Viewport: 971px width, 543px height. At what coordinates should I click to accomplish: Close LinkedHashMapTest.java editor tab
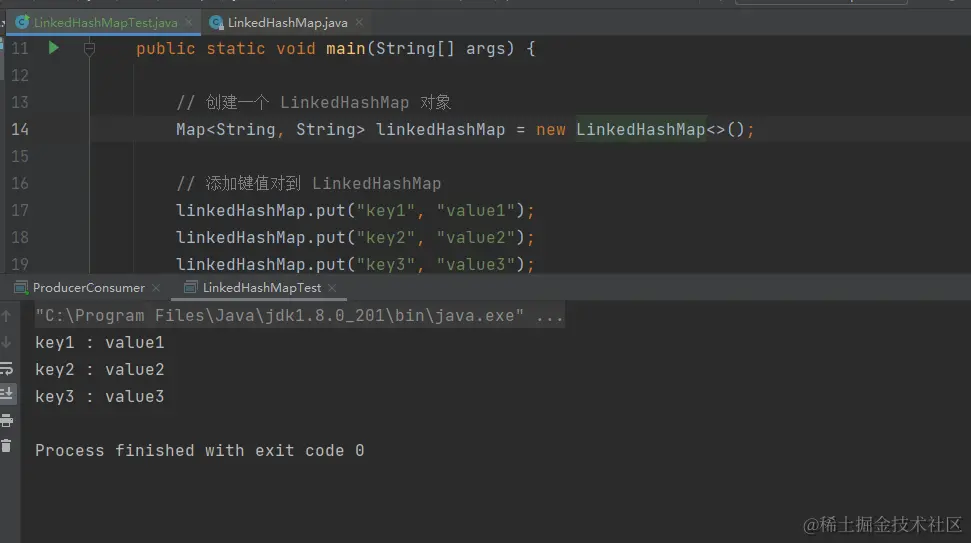pos(189,22)
